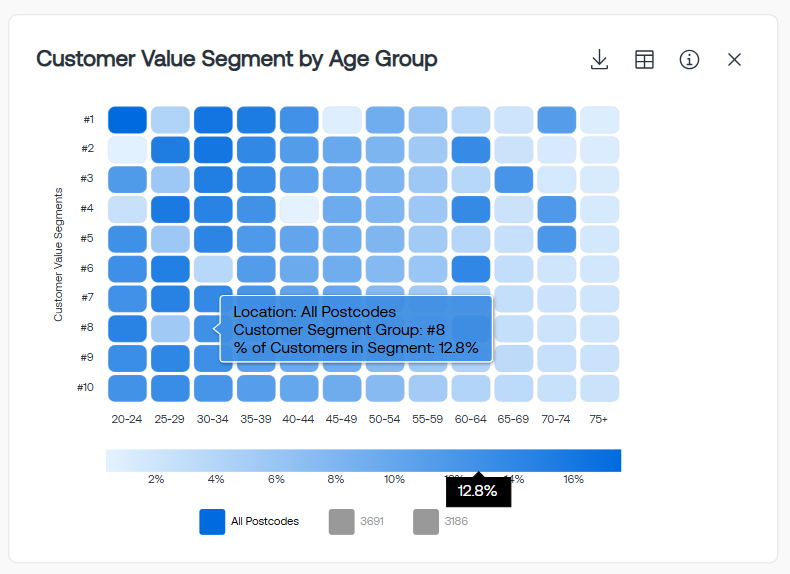Select heatmap cell segment #3, age 65-69
This screenshot has height=574, width=790.
click(x=513, y=179)
